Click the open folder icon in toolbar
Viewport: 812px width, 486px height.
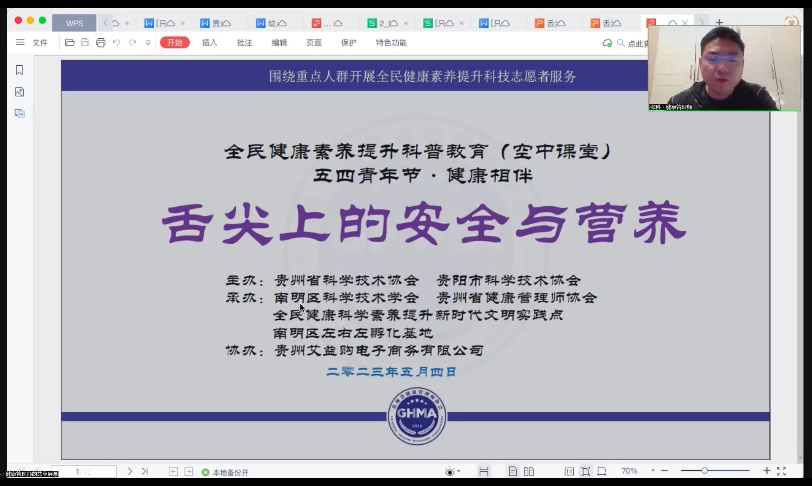click(x=69, y=42)
